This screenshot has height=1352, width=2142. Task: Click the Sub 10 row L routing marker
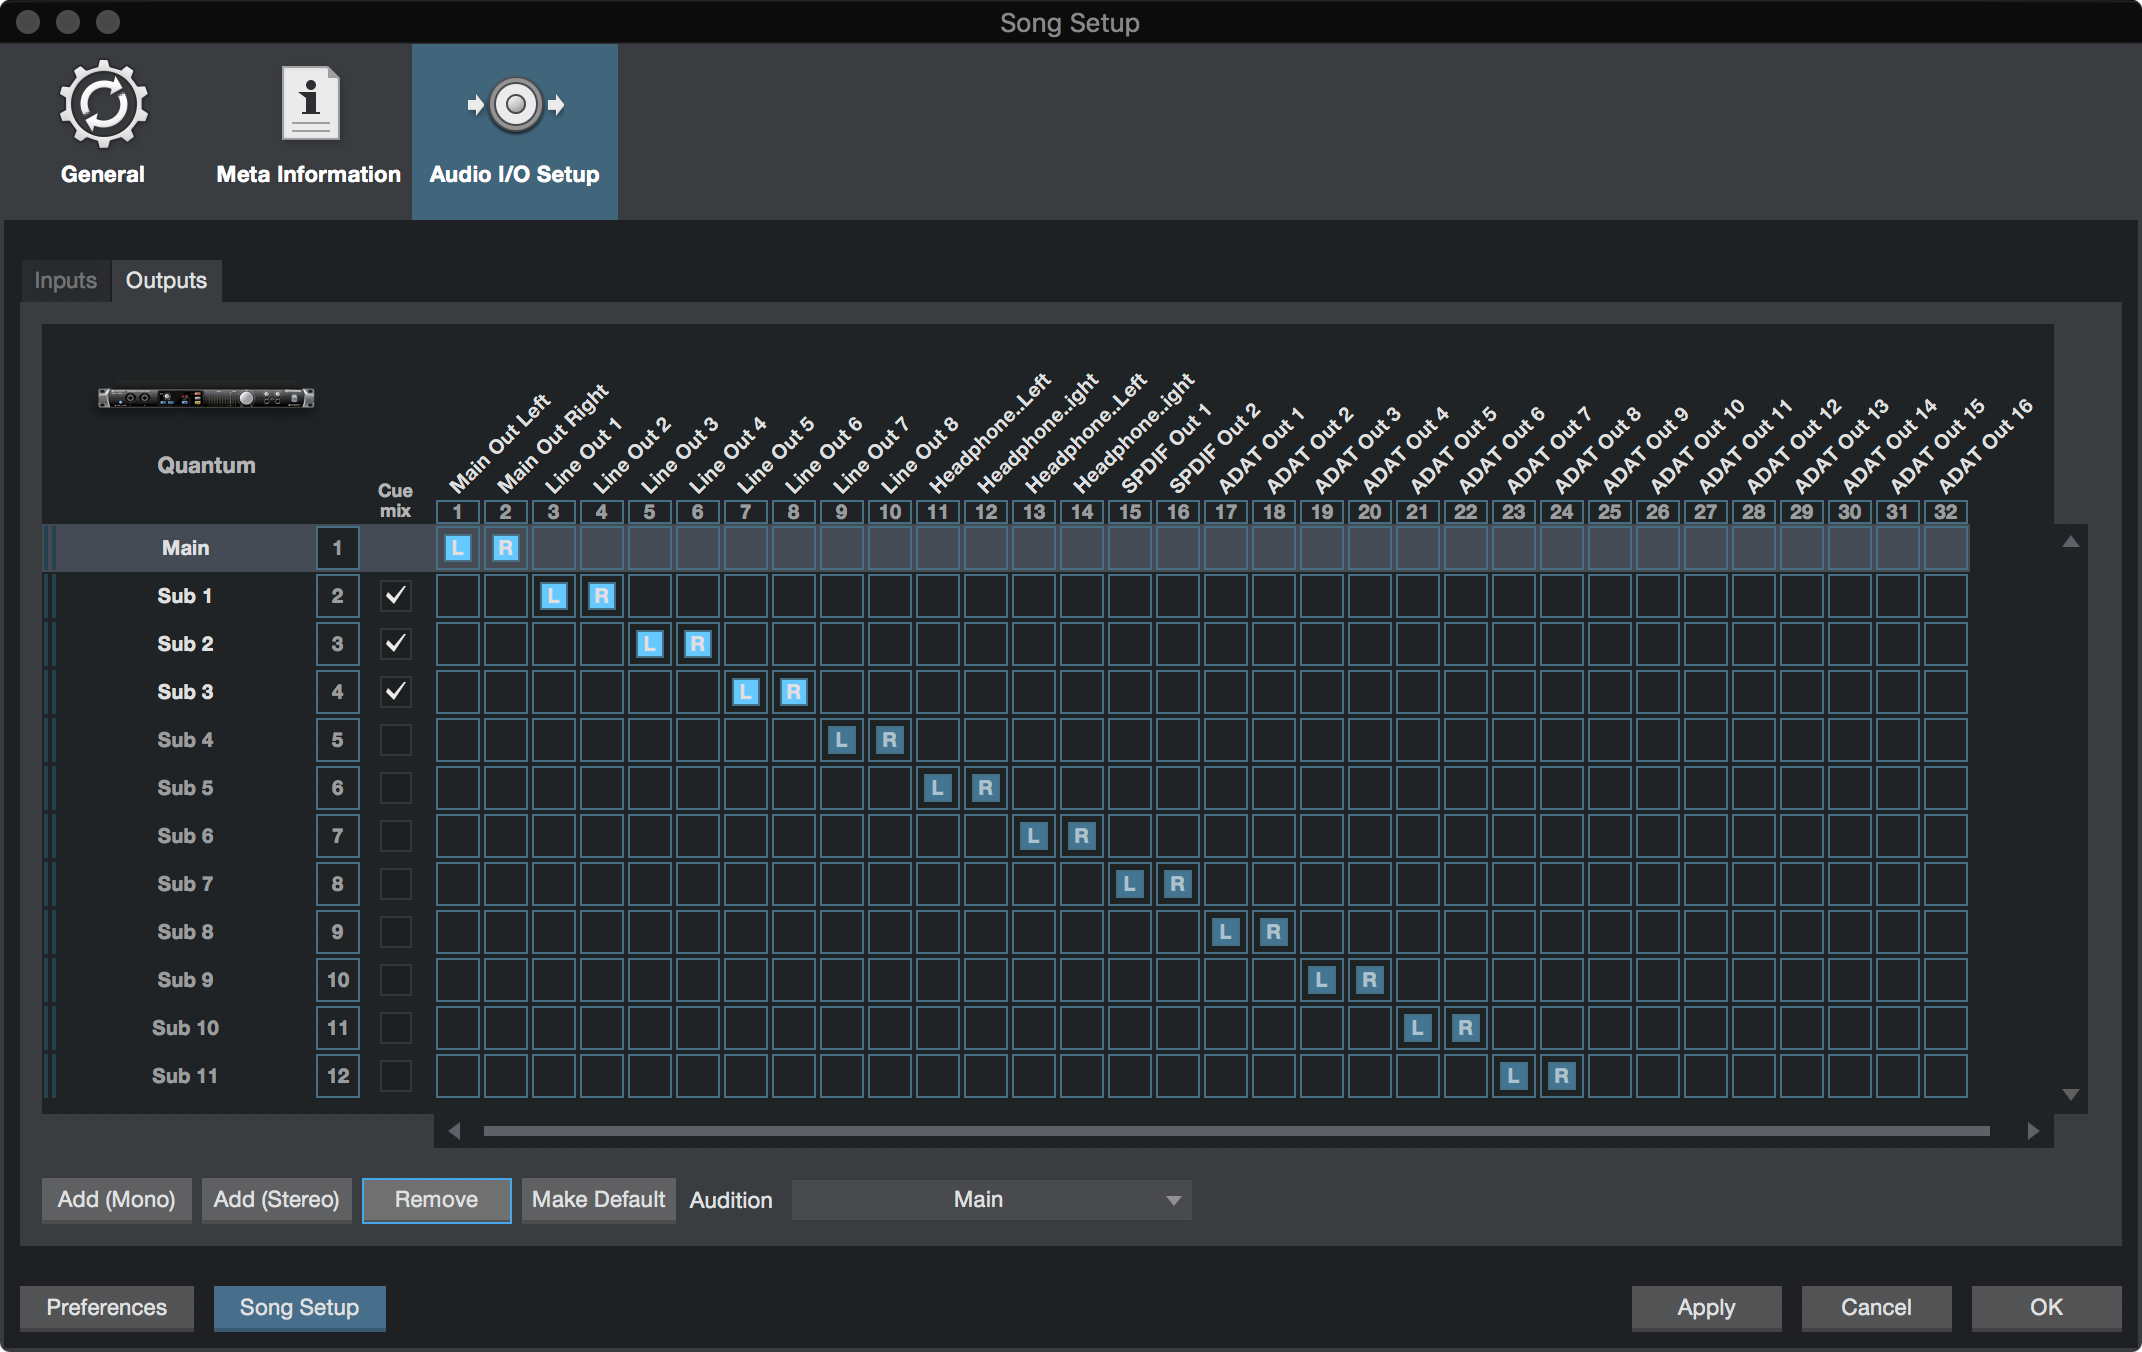pyautogui.click(x=1418, y=1028)
